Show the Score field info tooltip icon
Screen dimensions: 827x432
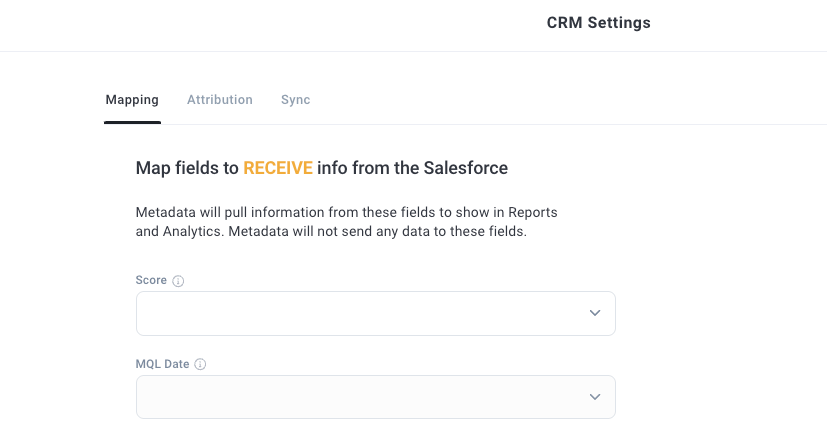178,281
